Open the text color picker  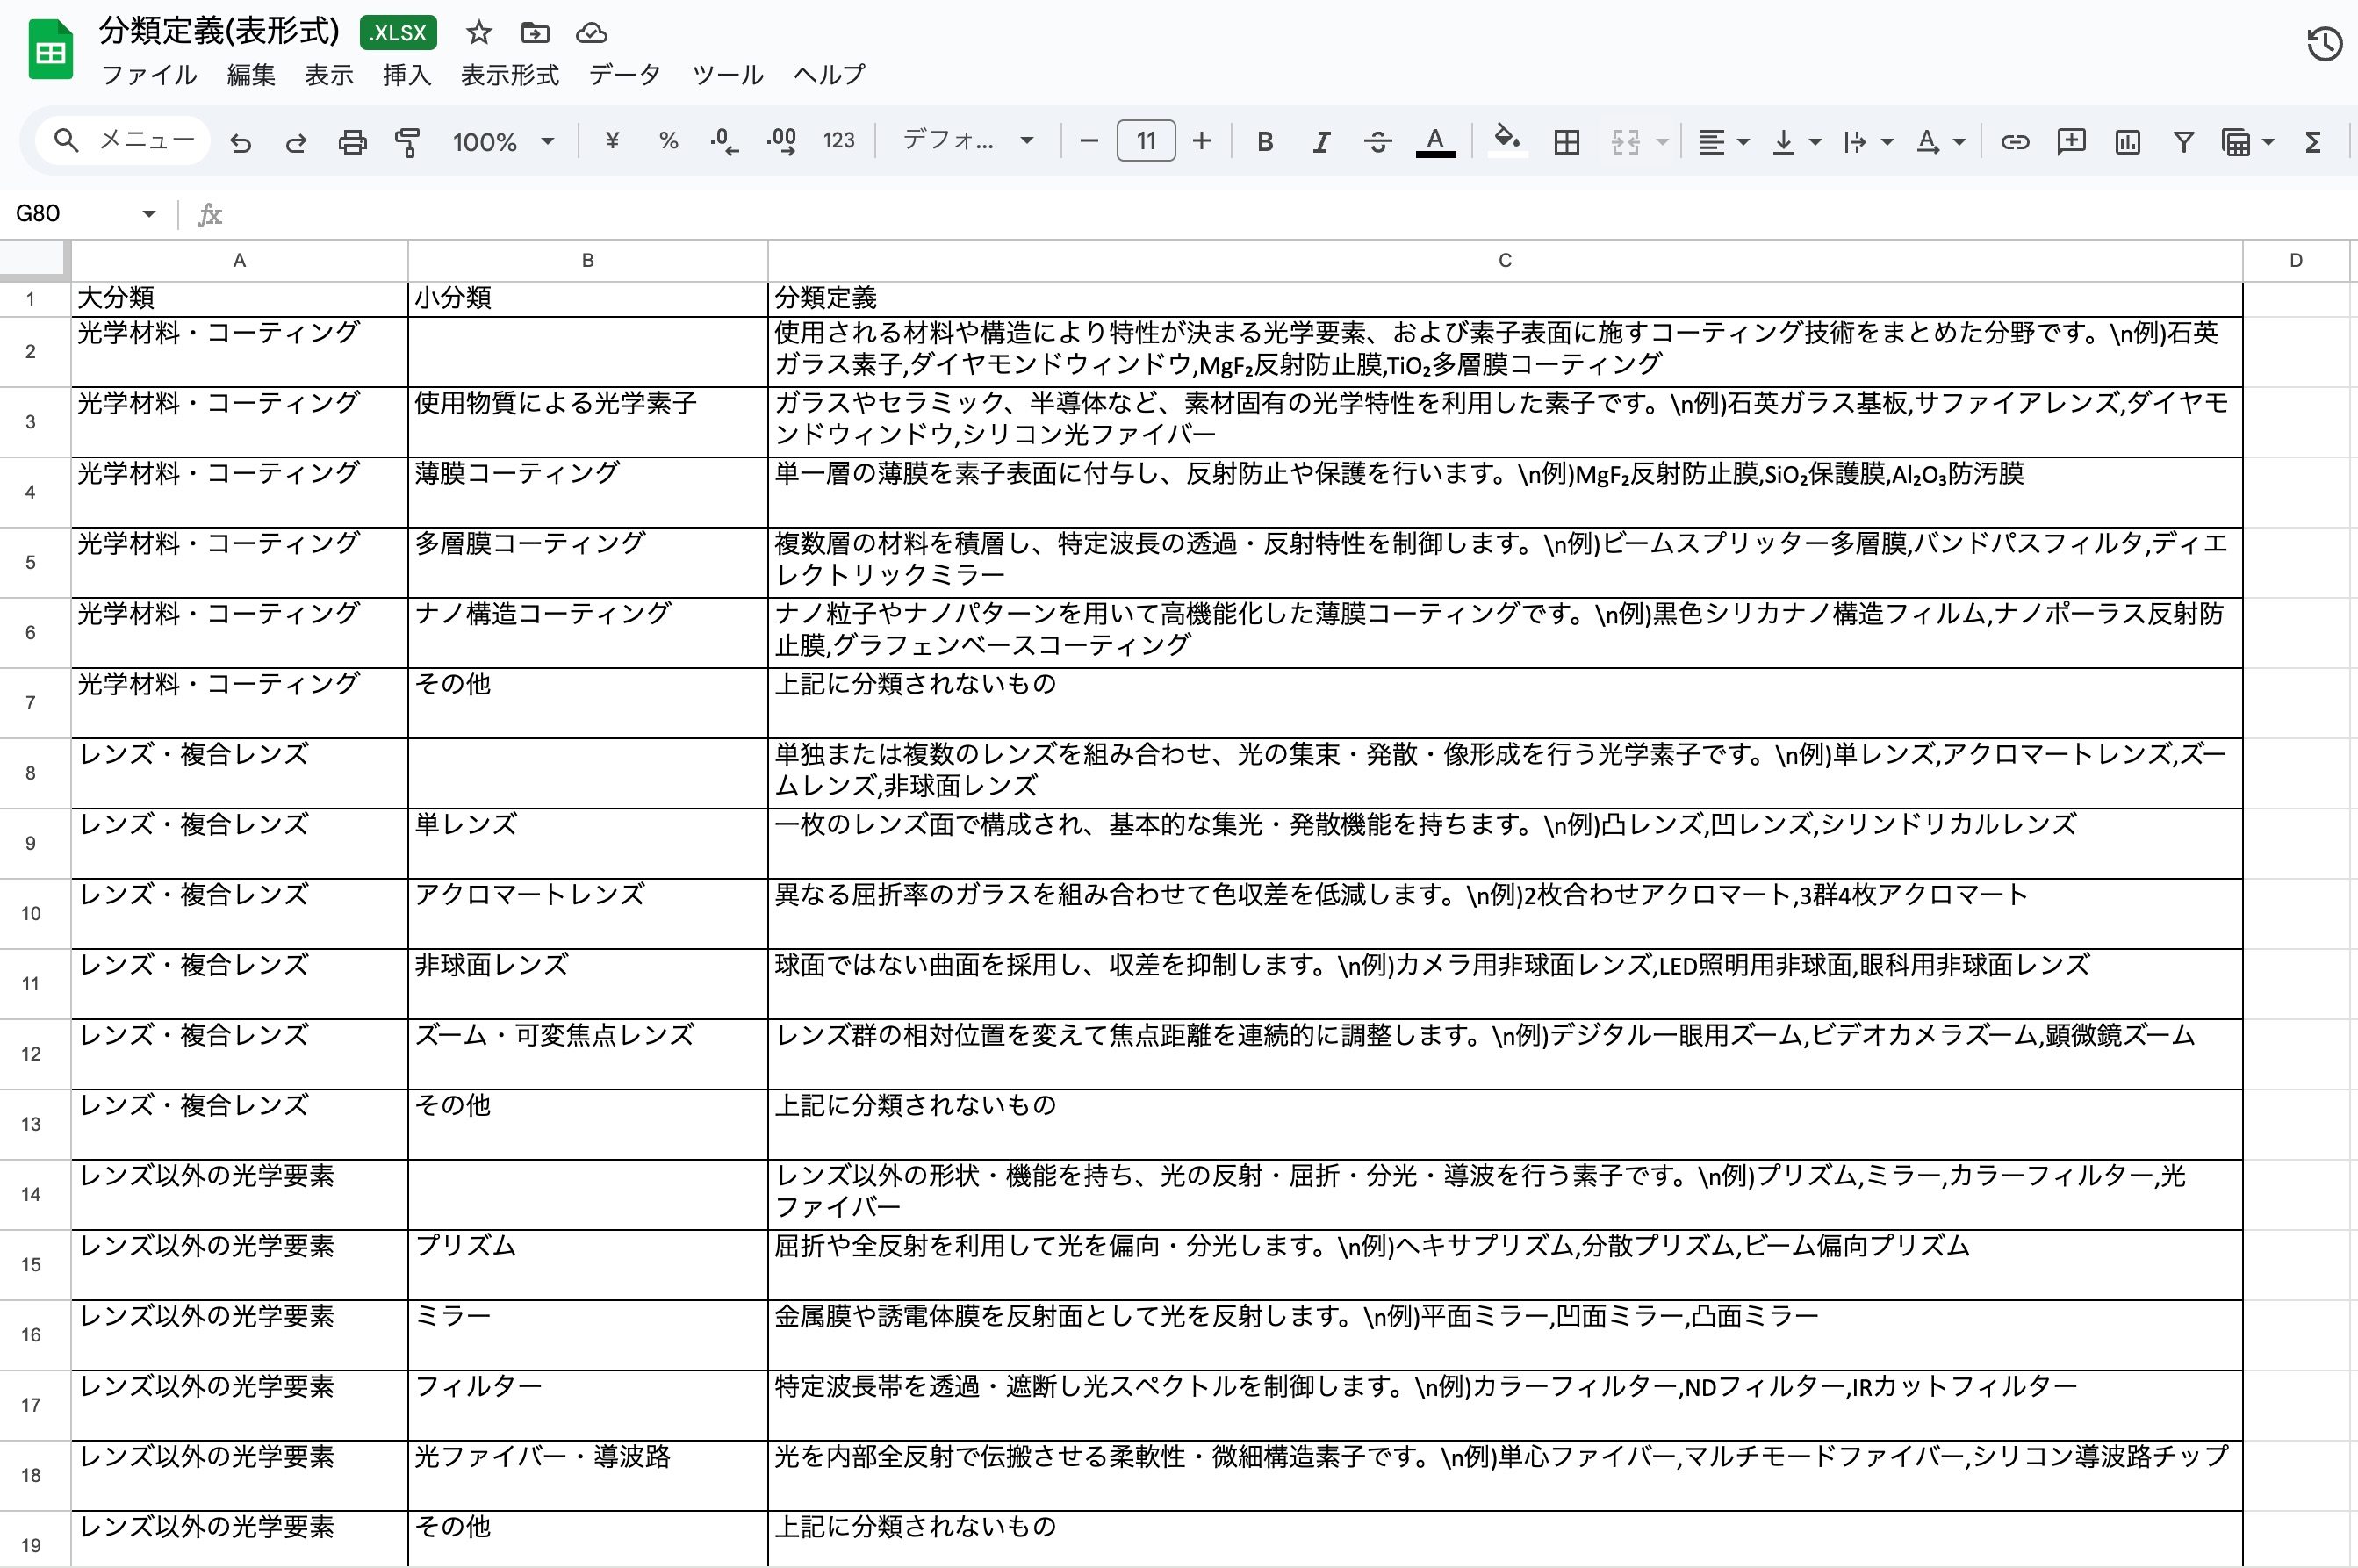1435,142
